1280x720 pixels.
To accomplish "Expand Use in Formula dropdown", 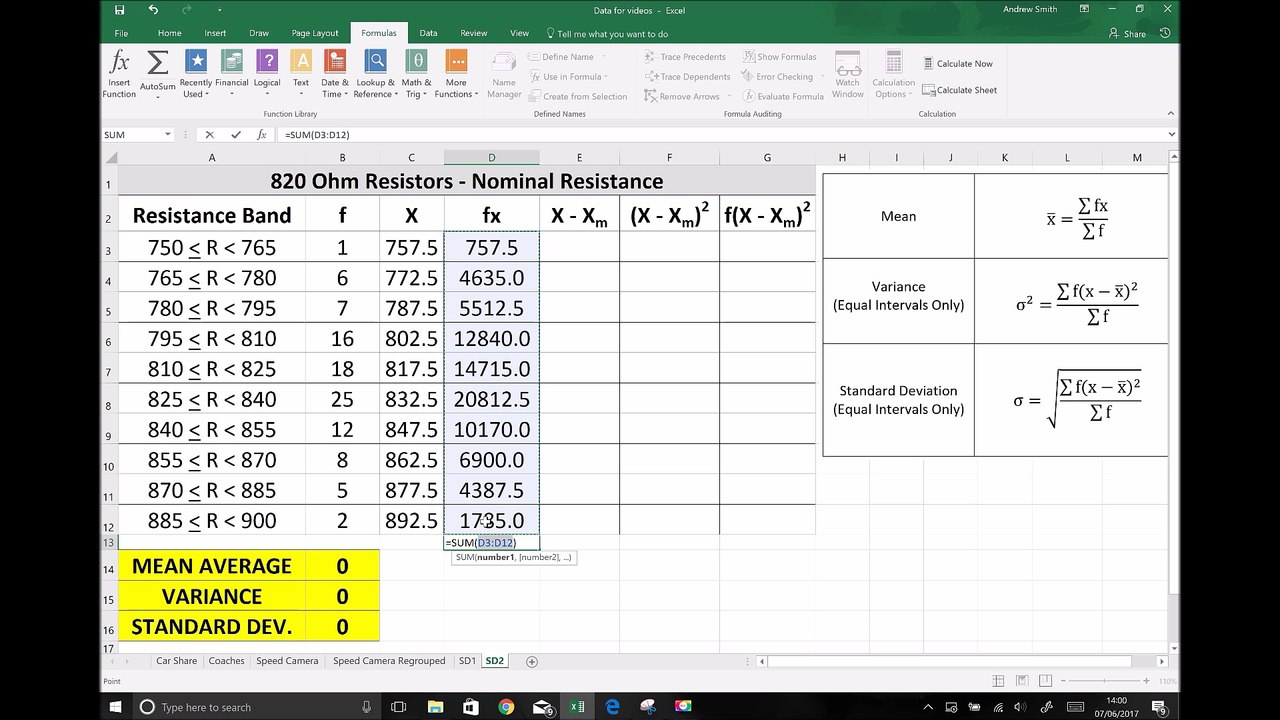I will point(607,77).
